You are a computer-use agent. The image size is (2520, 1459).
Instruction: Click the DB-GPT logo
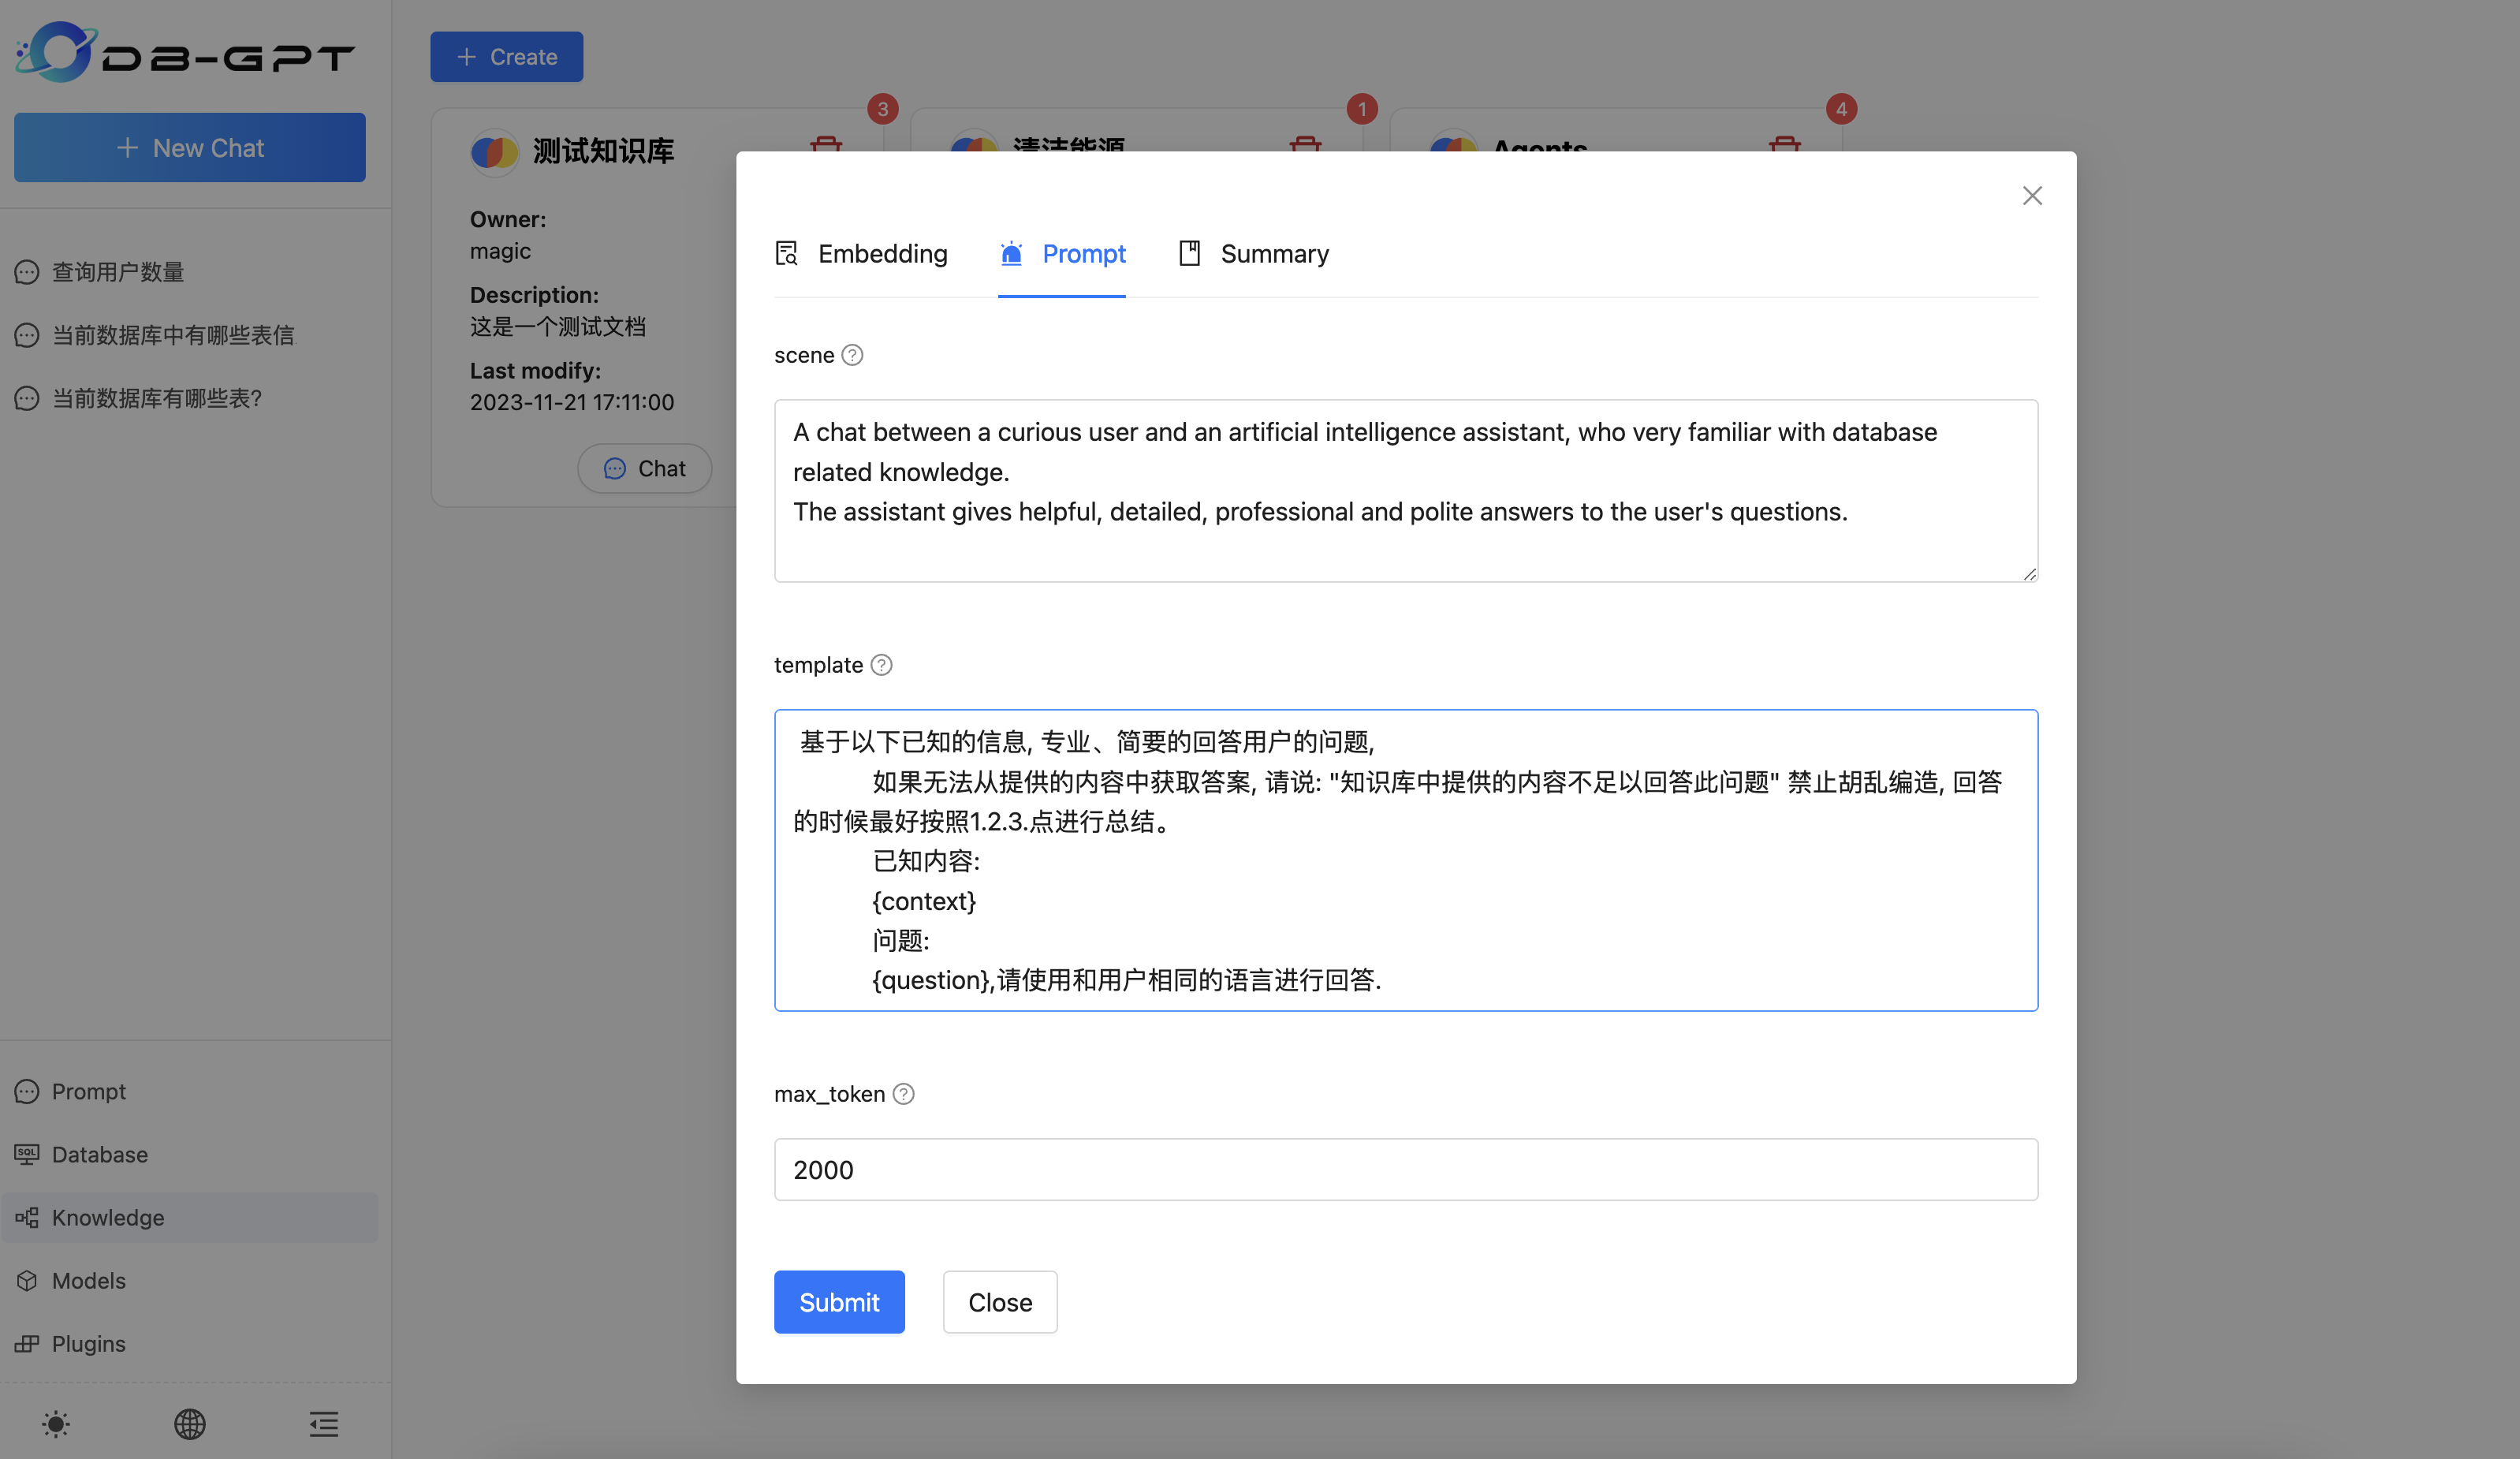pyautogui.click(x=185, y=54)
